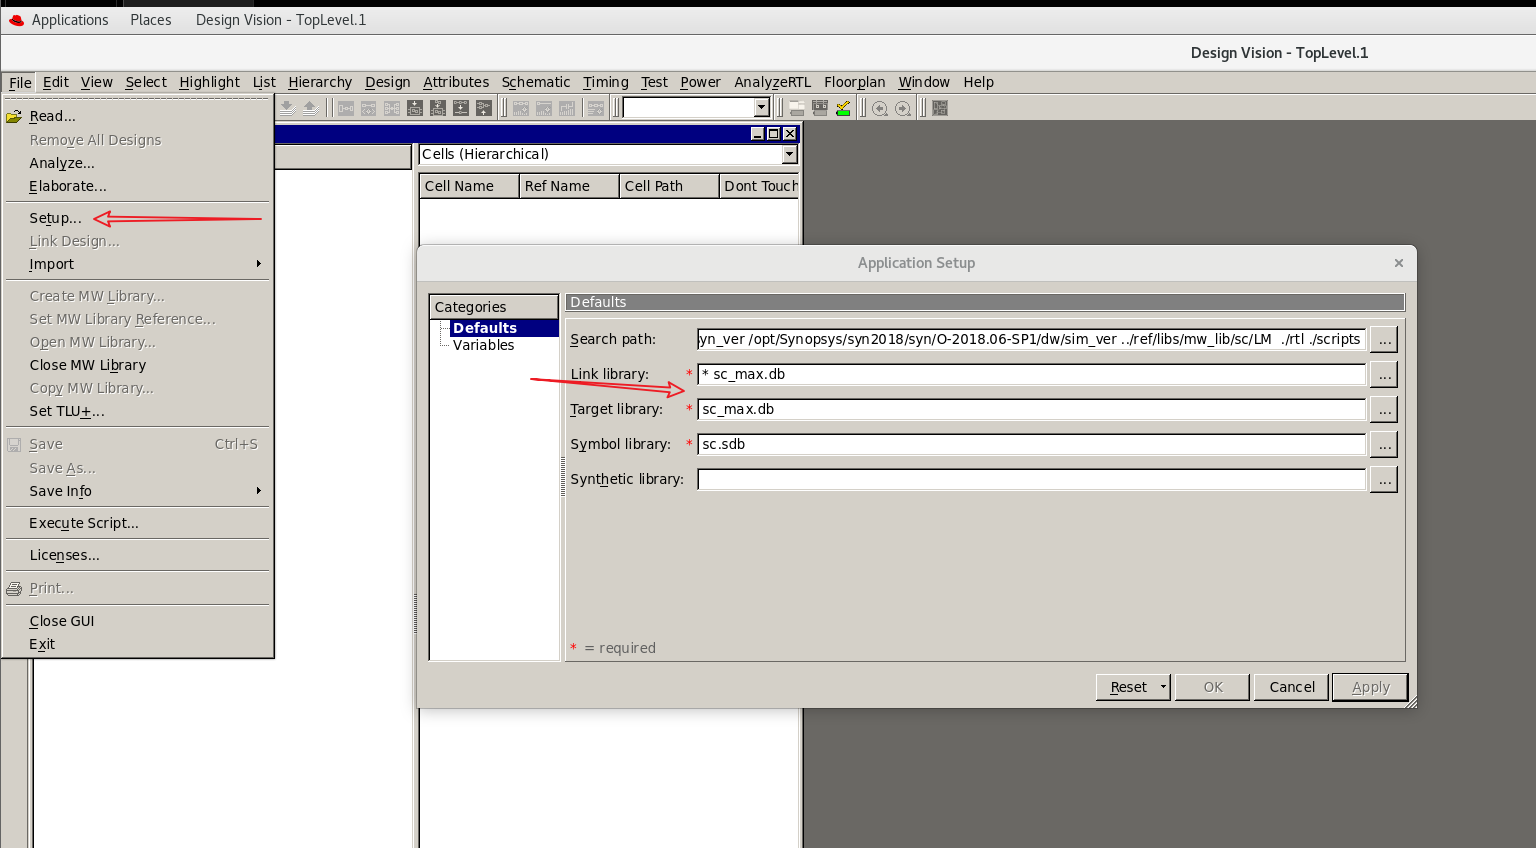
Task: Browse for Search path with ... button
Action: point(1384,339)
